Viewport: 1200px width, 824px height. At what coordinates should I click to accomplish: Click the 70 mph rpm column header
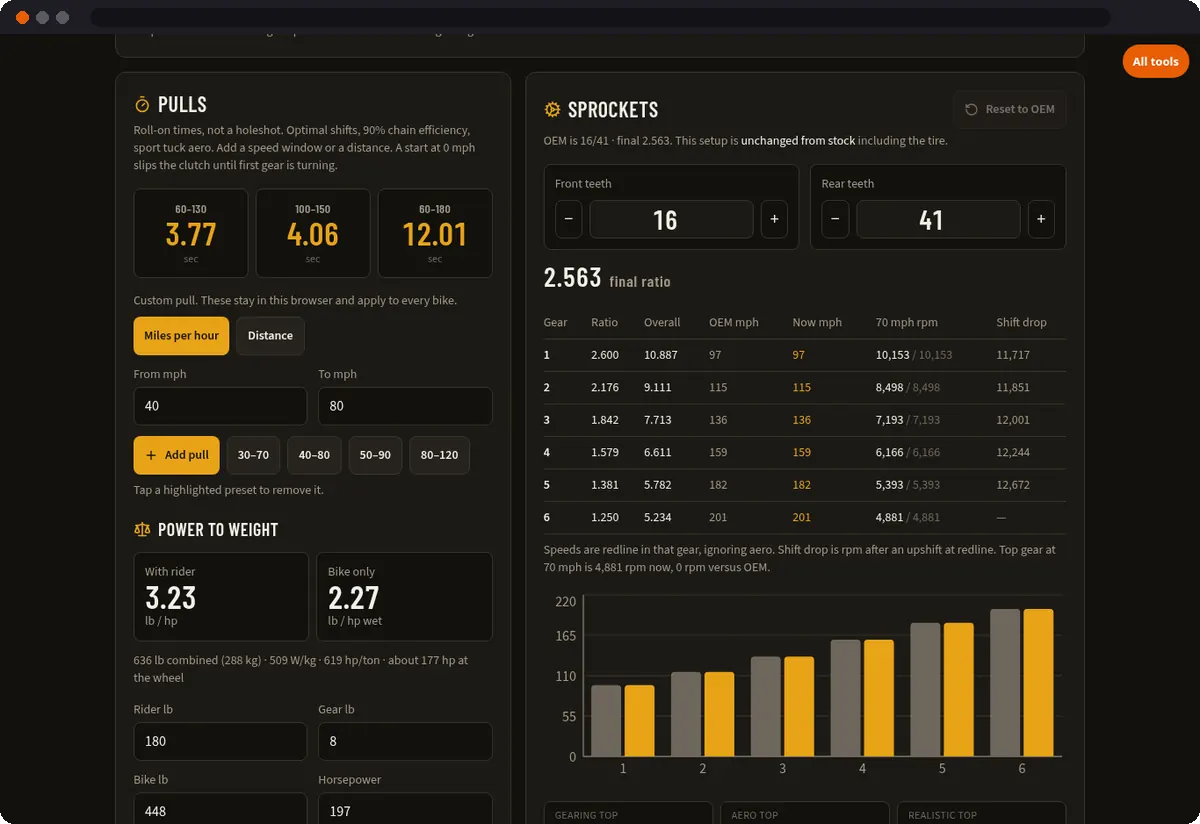906,322
